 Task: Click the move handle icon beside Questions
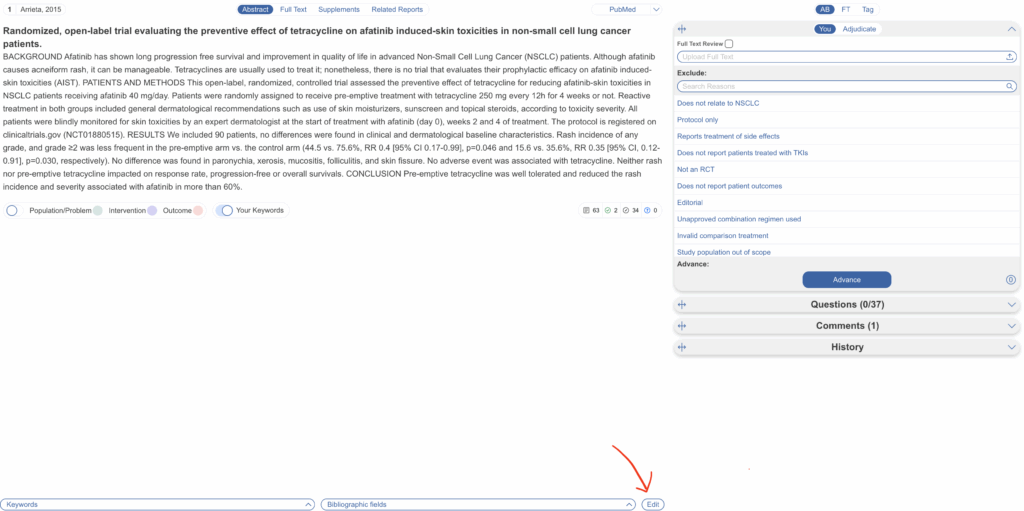[x=682, y=305]
